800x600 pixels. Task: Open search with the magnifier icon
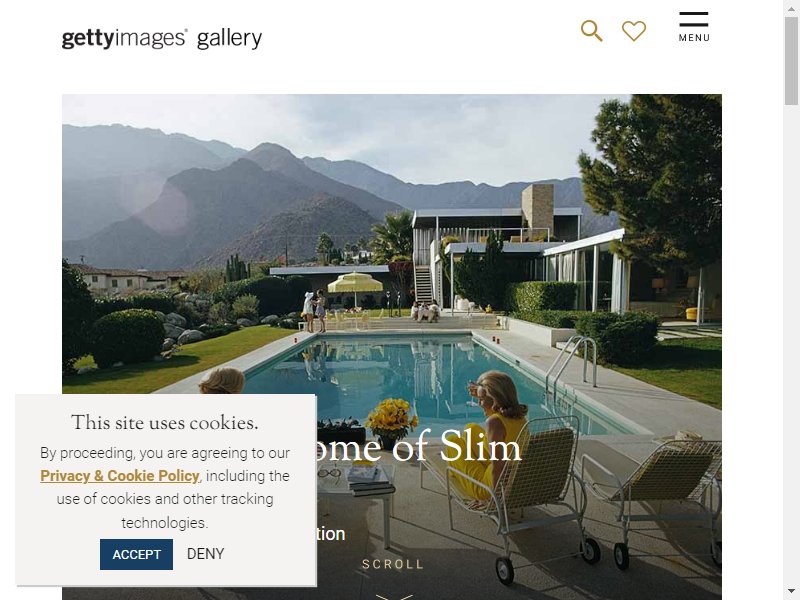[x=591, y=31]
